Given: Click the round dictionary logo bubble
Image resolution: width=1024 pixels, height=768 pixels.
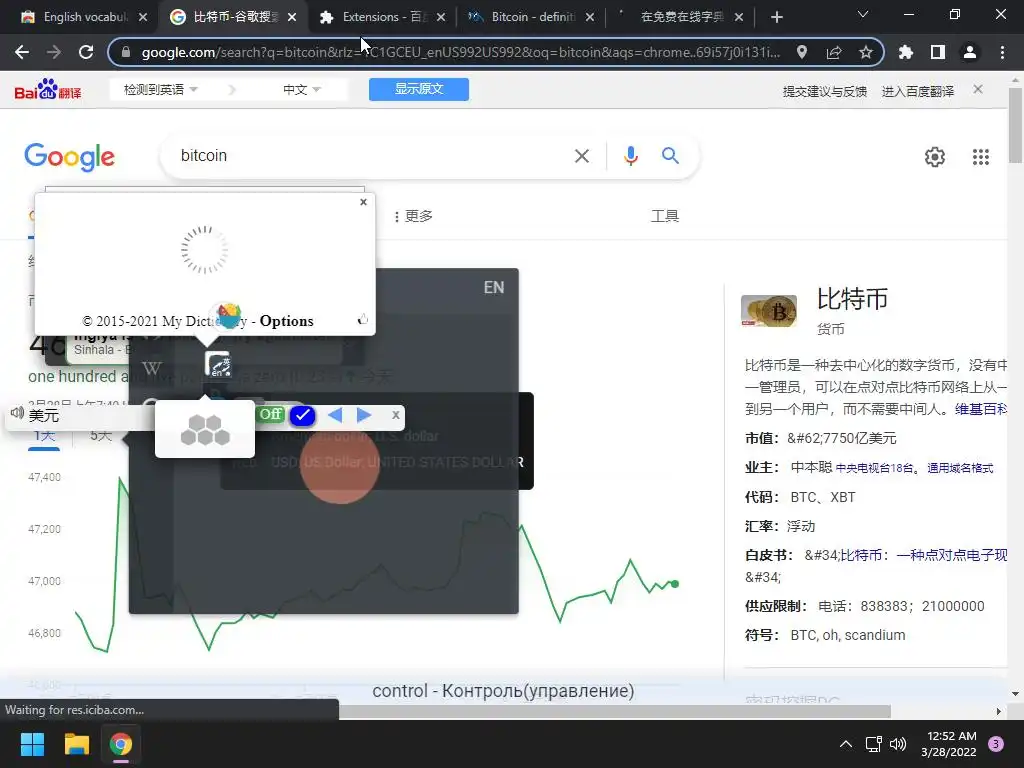Looking at the screenshot, I should tap(228, 316).
